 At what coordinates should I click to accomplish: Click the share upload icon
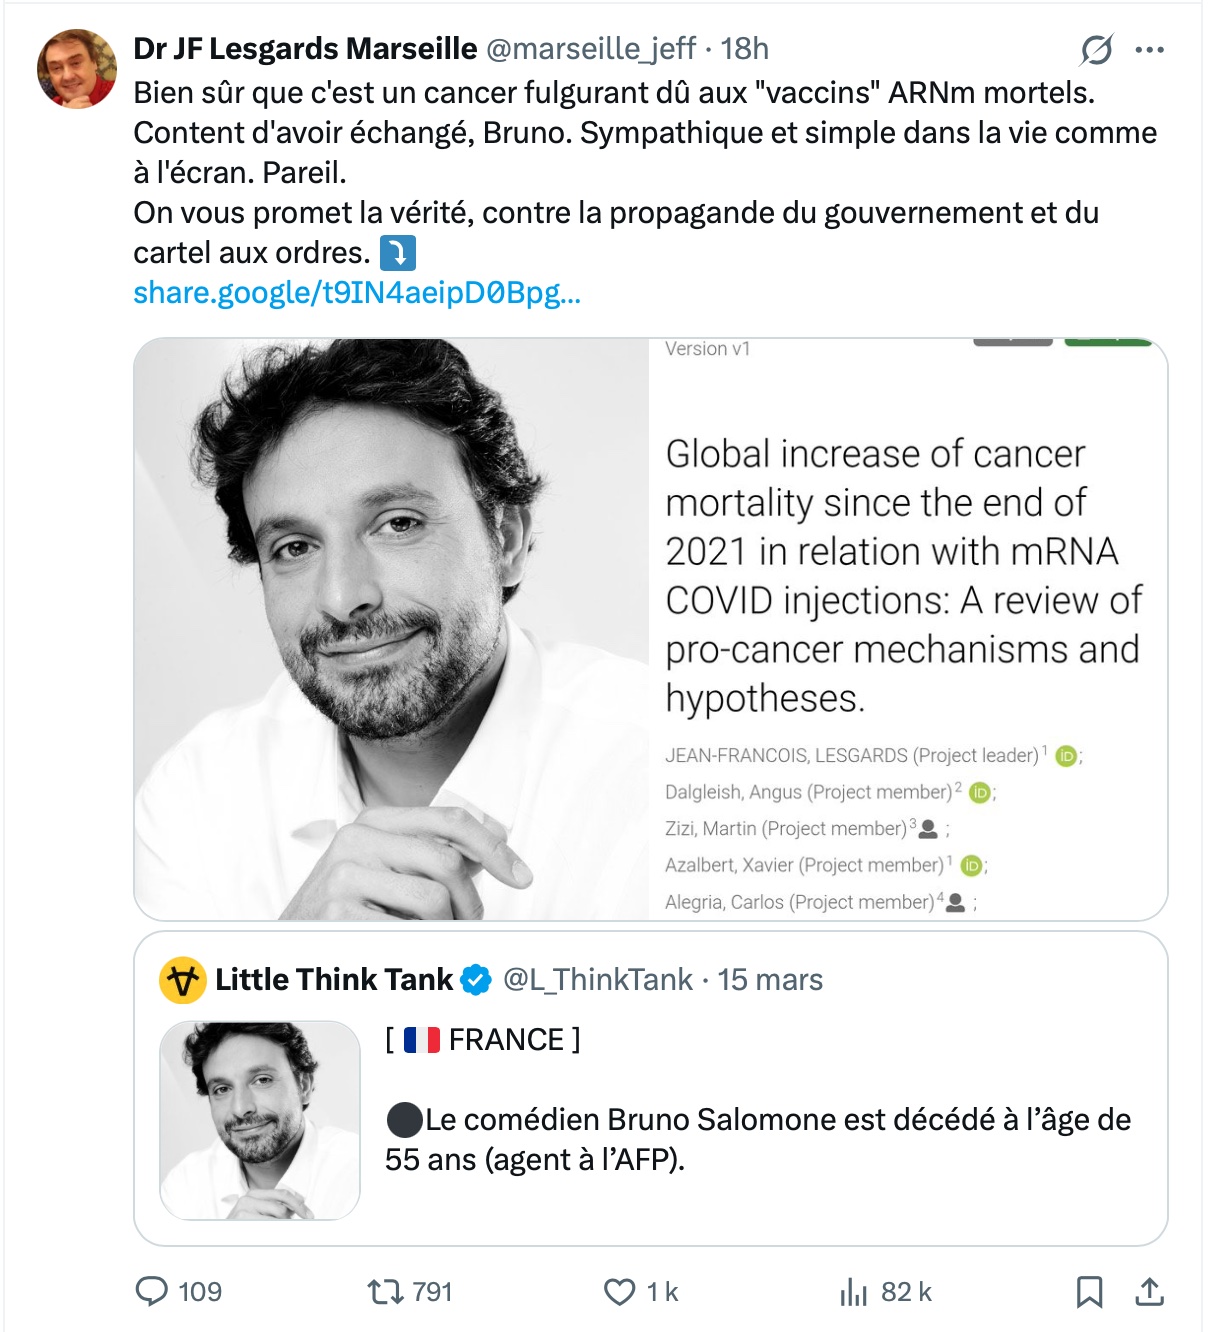[x=1149, y=1292]
